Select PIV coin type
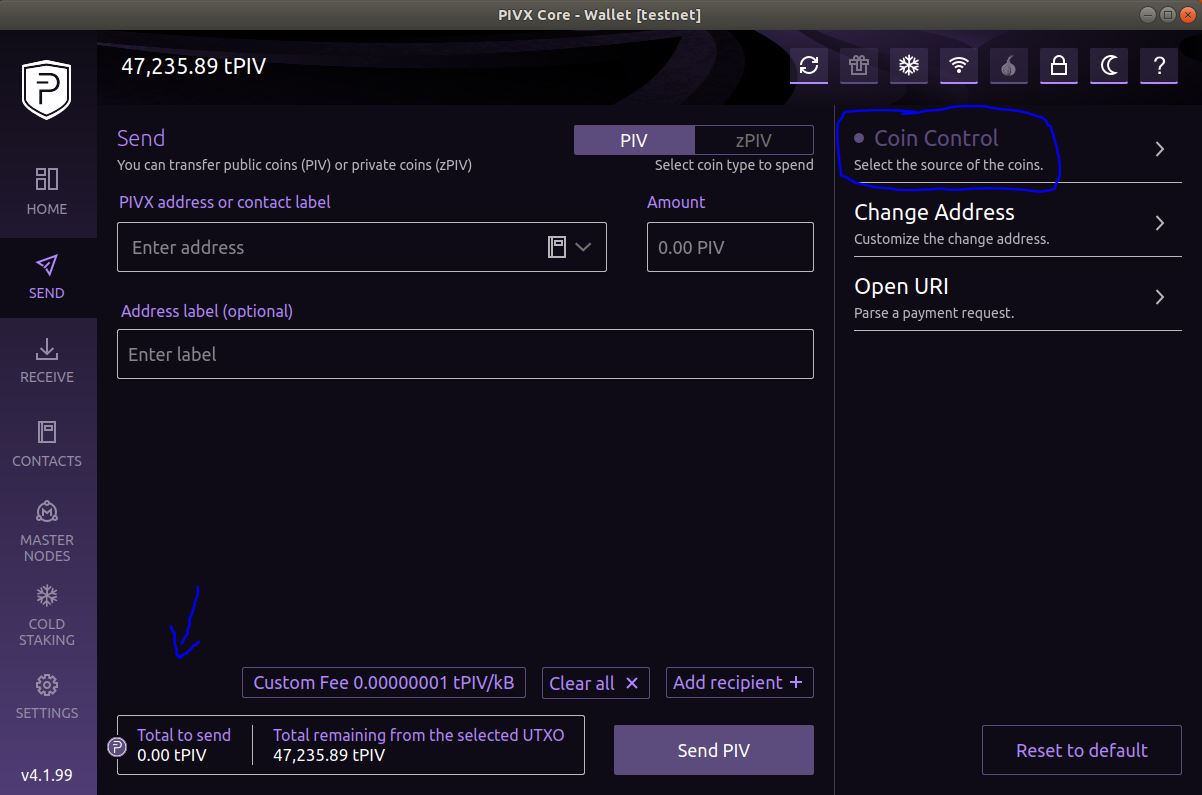The height and width of the screenshot is (795, 1202). (x=634, y=140)
